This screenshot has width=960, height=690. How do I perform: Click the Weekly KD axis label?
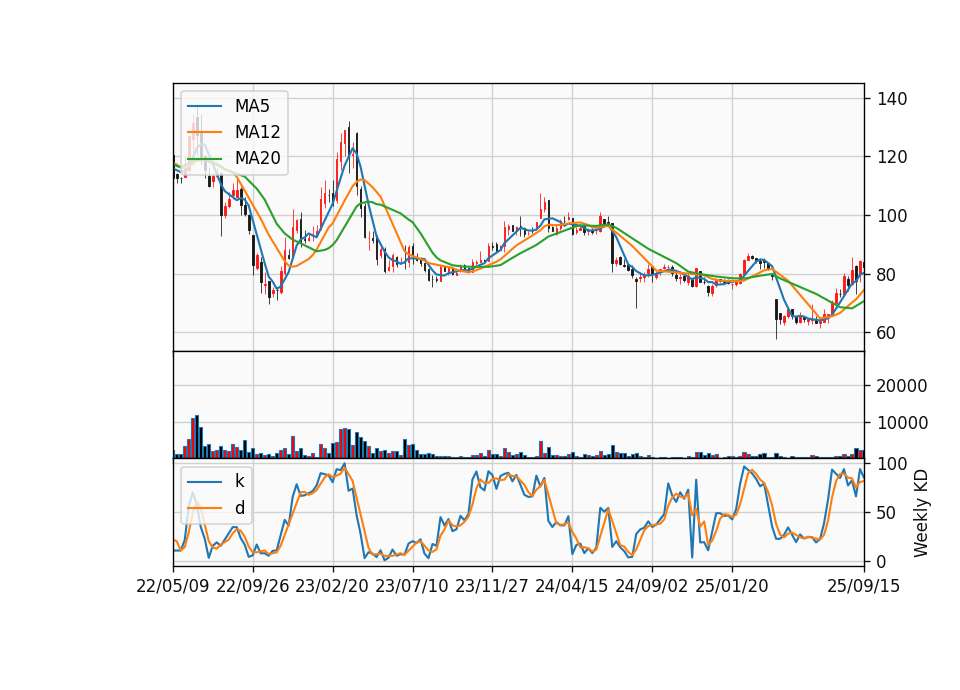(921, 513)
